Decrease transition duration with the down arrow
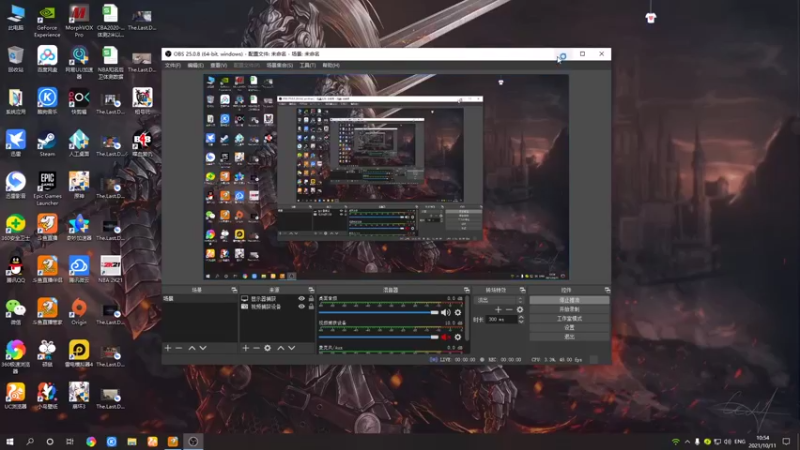 521,322
